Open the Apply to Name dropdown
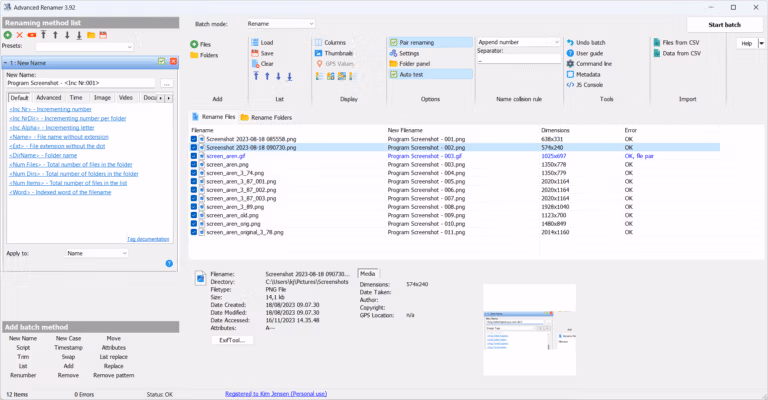The width and height of the screenshot is (768, 400). coord(97,253)
